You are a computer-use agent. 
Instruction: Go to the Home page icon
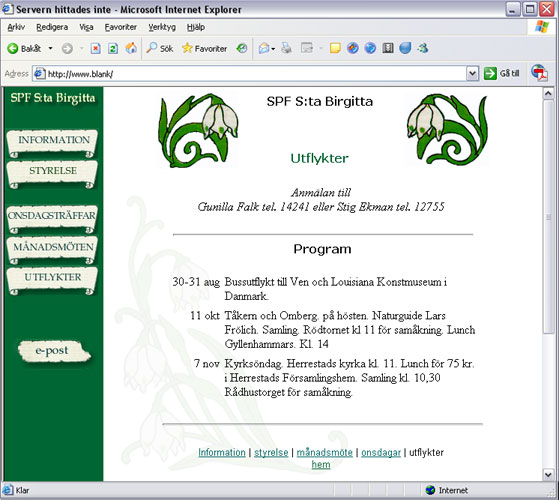(x=131, y=48)
